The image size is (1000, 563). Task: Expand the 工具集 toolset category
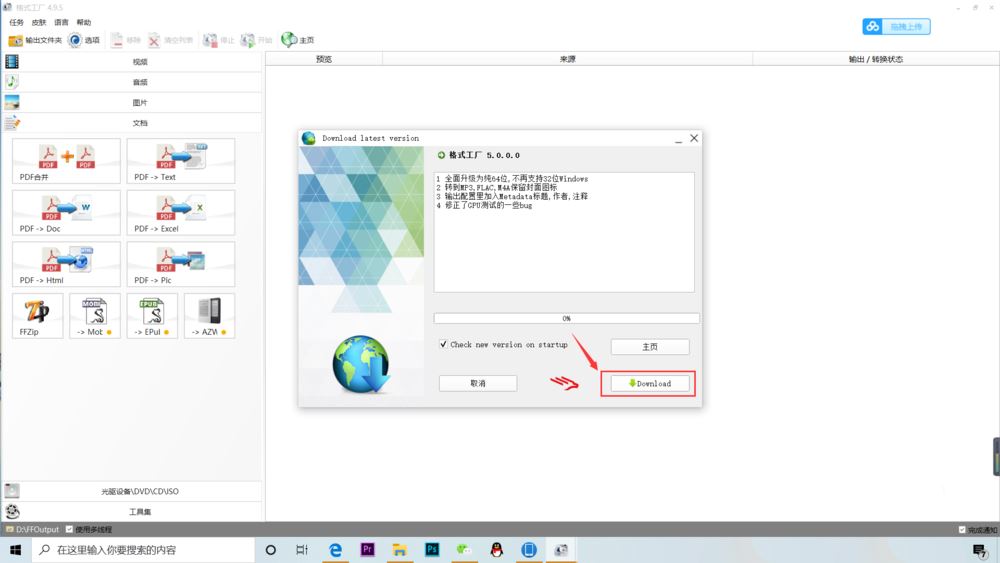pyautogui.click(x=132, y=511)
